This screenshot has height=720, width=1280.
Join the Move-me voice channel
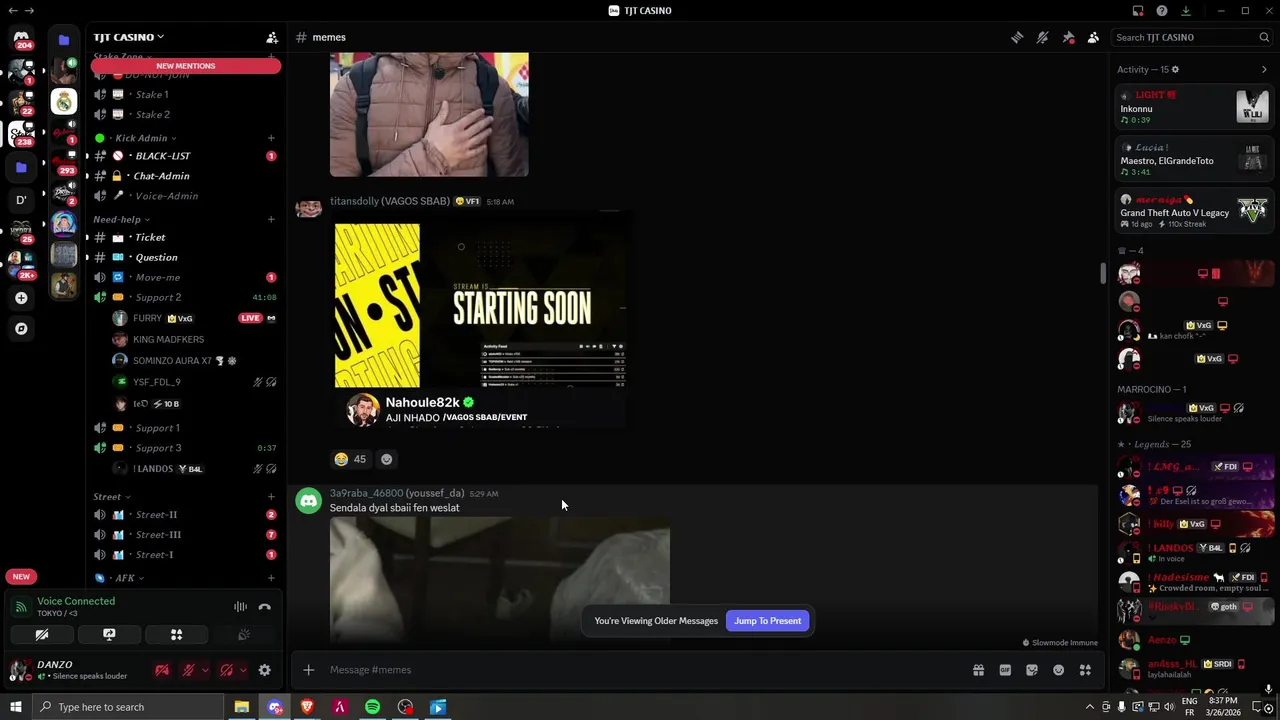point(185,277)
